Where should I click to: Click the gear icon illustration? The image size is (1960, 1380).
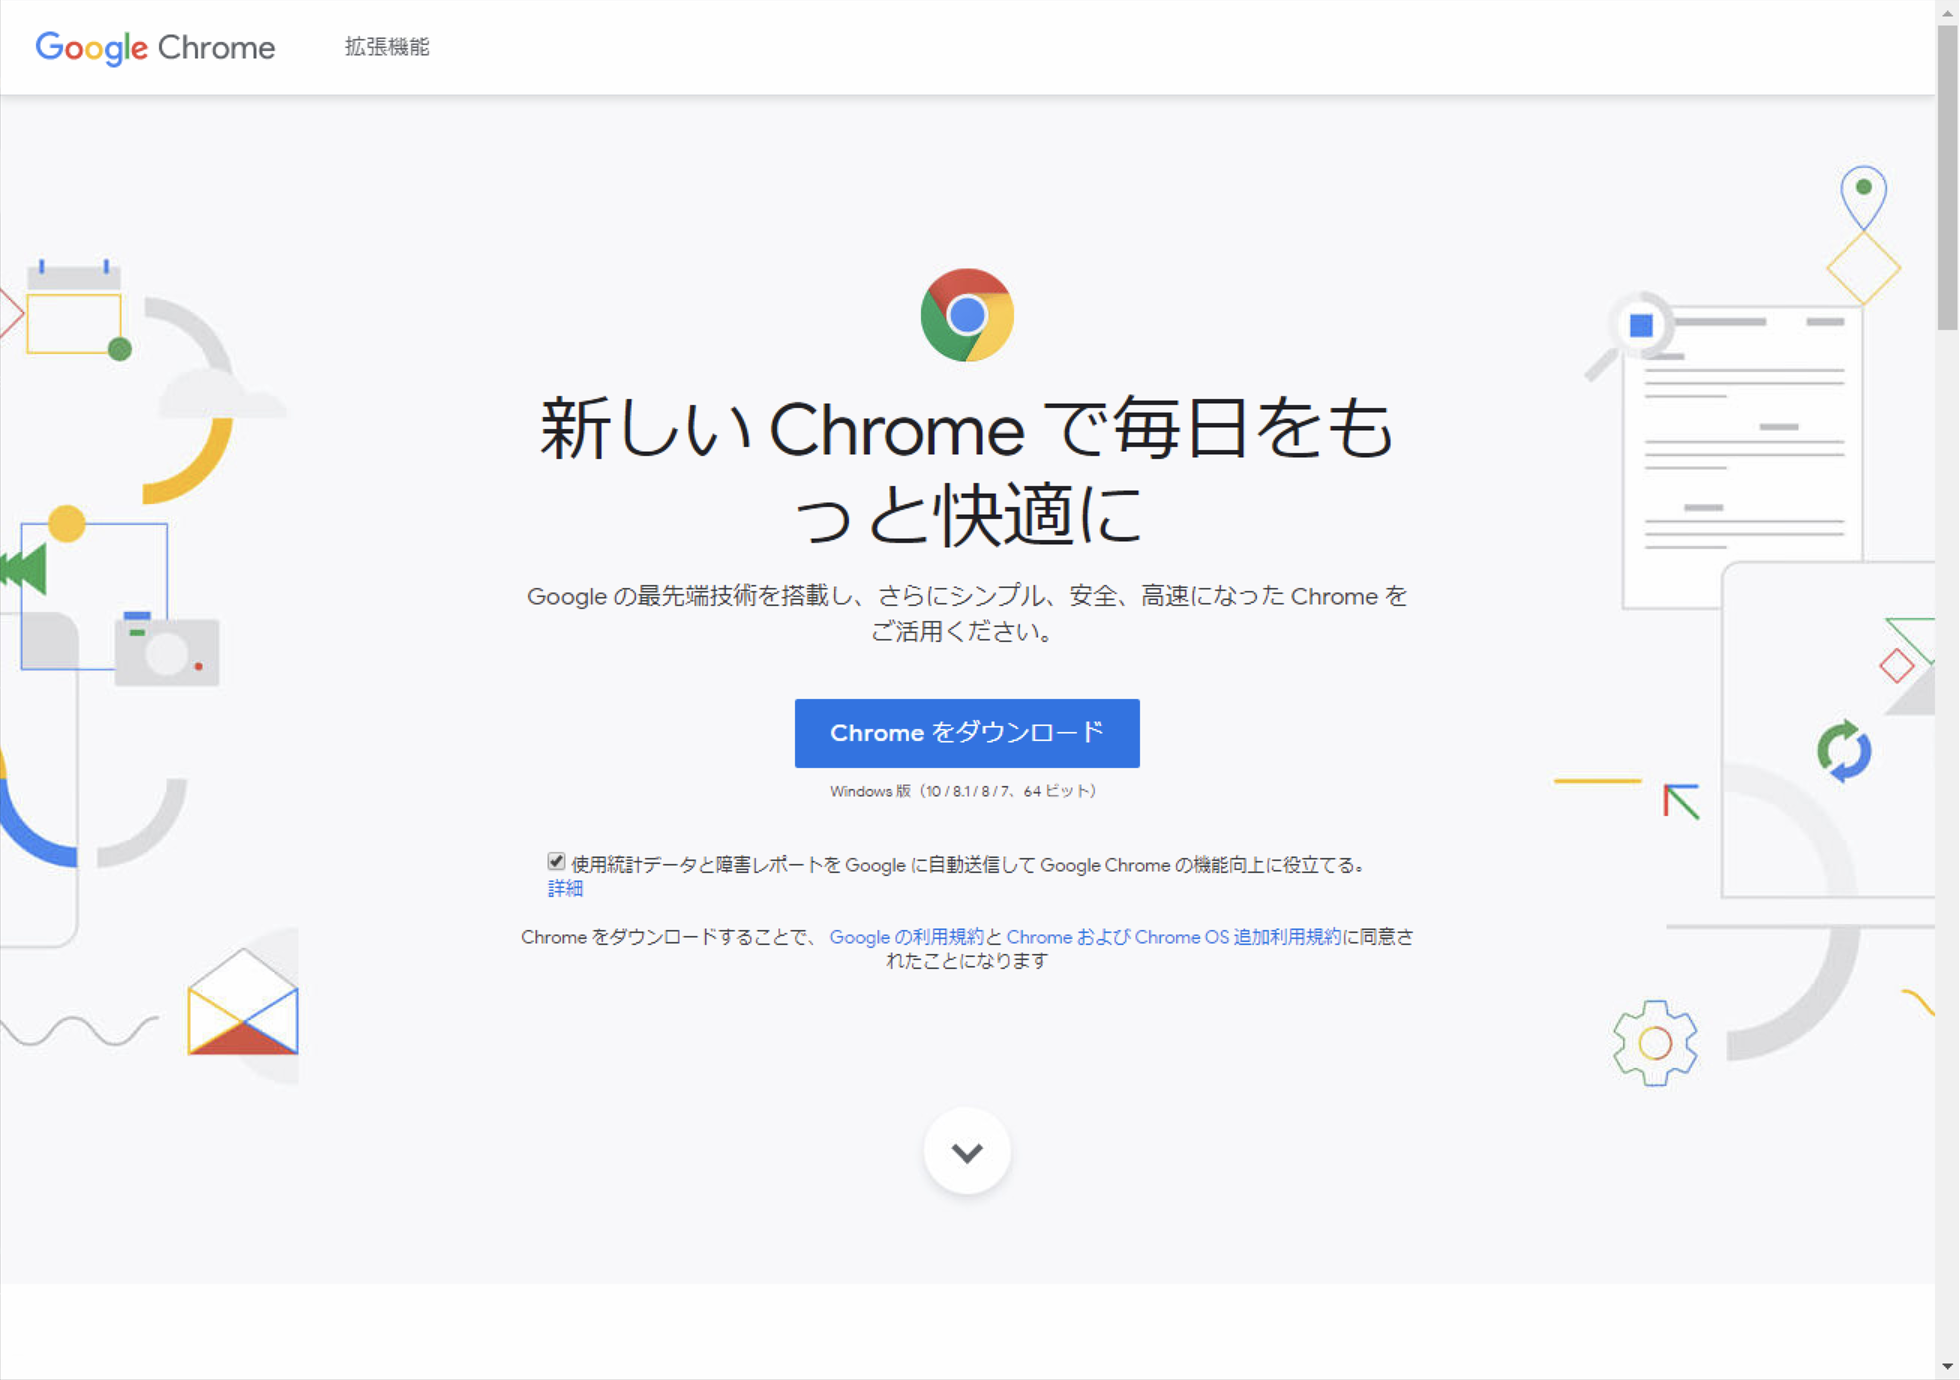click(1655, 1043)
